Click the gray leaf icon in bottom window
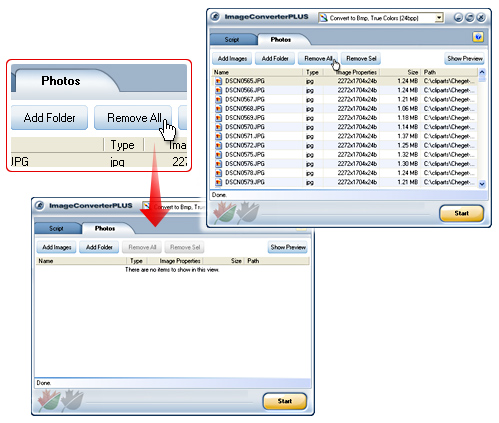The width and height of the screenshot is (499, 423). [x=72, y=400]
